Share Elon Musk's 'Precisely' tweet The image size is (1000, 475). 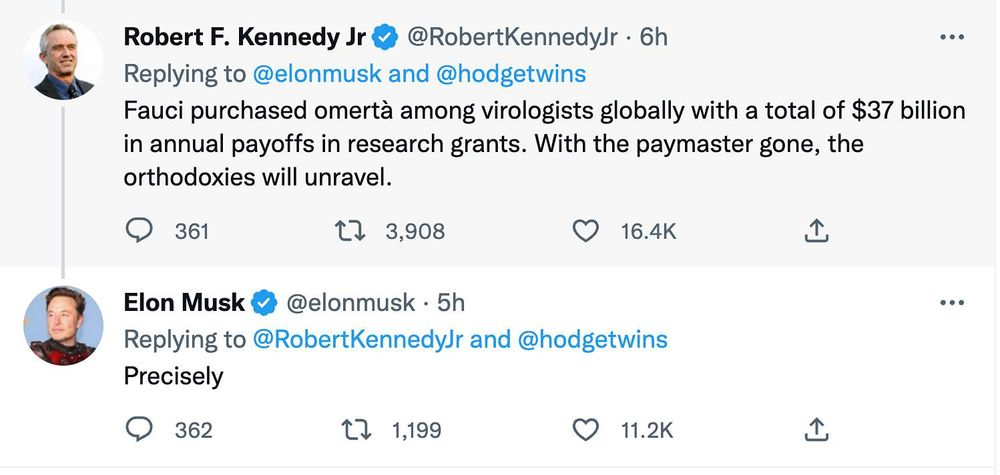pyautogui.click(x=816, y=430)
